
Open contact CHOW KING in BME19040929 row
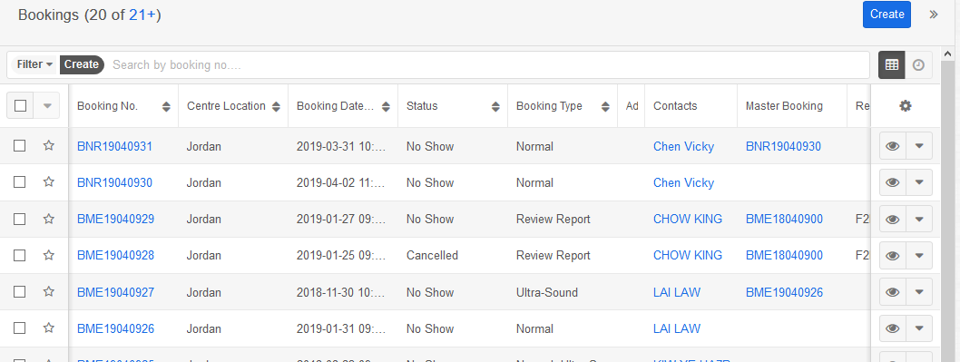click(x=688, y=219)
